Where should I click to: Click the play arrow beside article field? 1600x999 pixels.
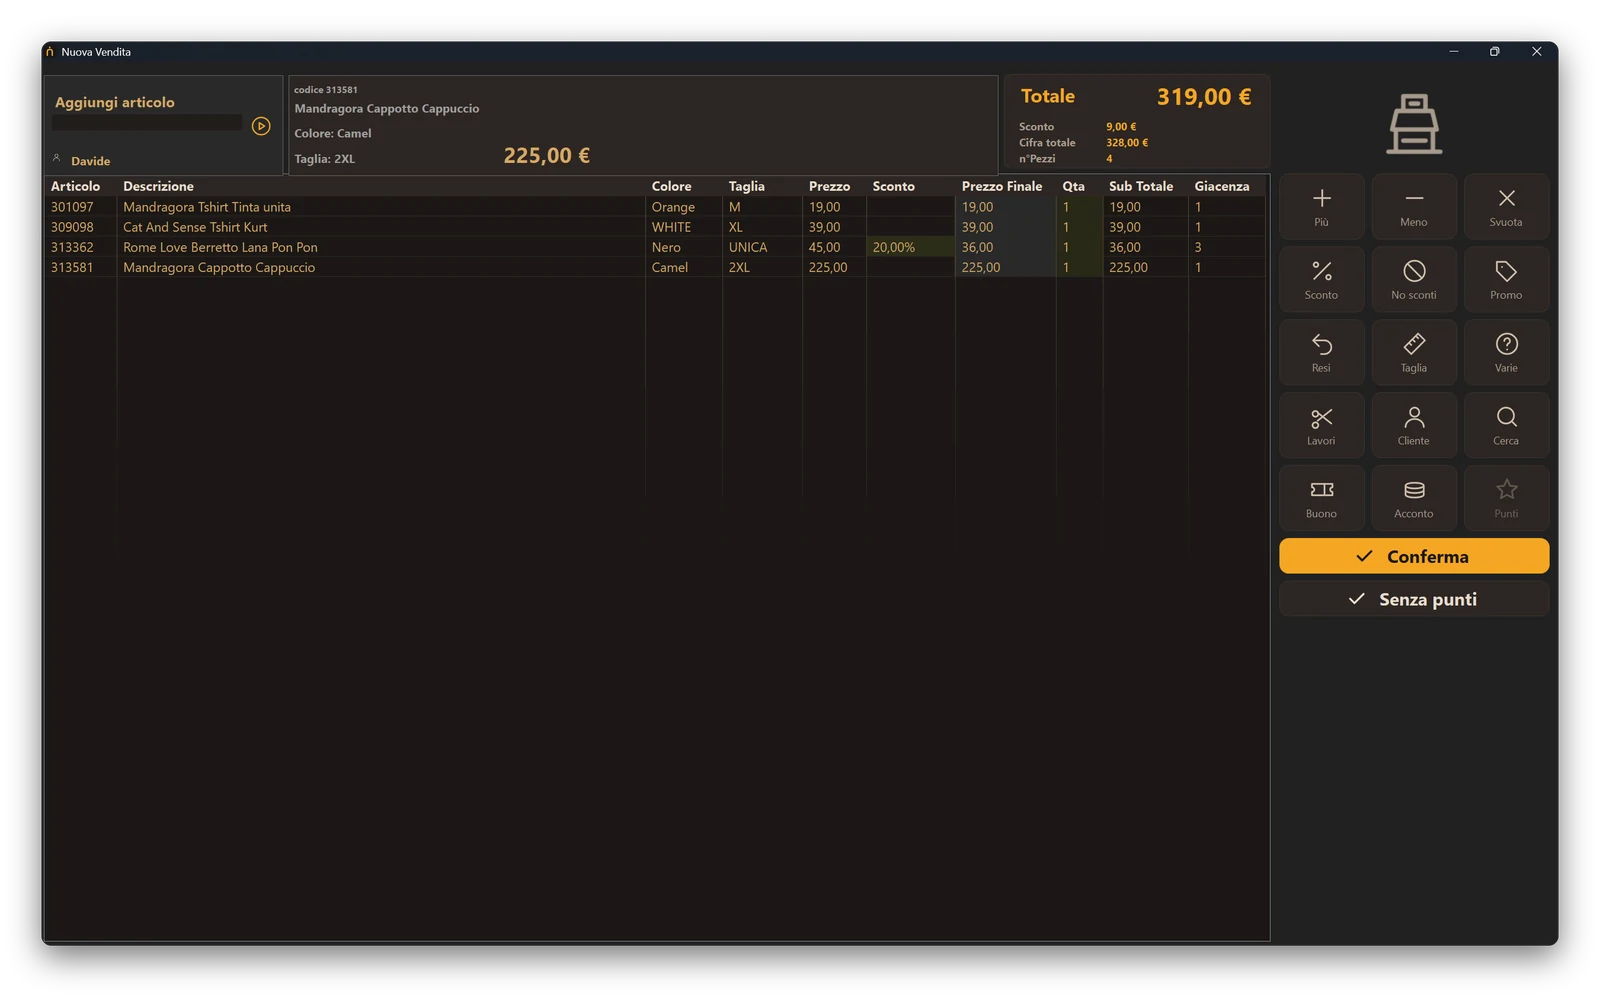pyautogui.click(x=261, y=126)
